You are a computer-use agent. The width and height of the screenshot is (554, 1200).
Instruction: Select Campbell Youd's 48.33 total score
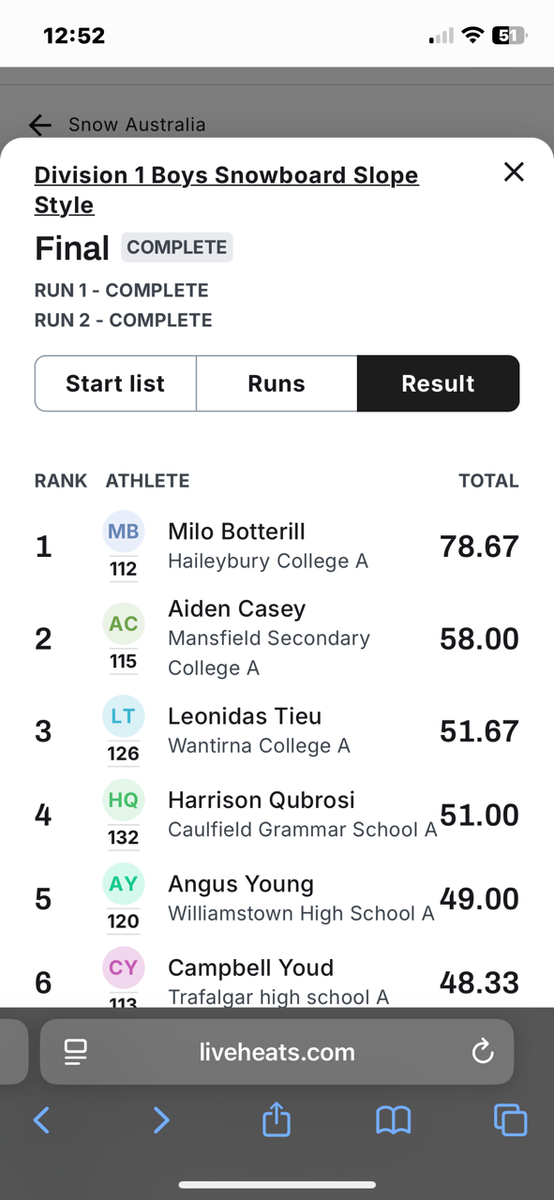[x=479, y=983]
